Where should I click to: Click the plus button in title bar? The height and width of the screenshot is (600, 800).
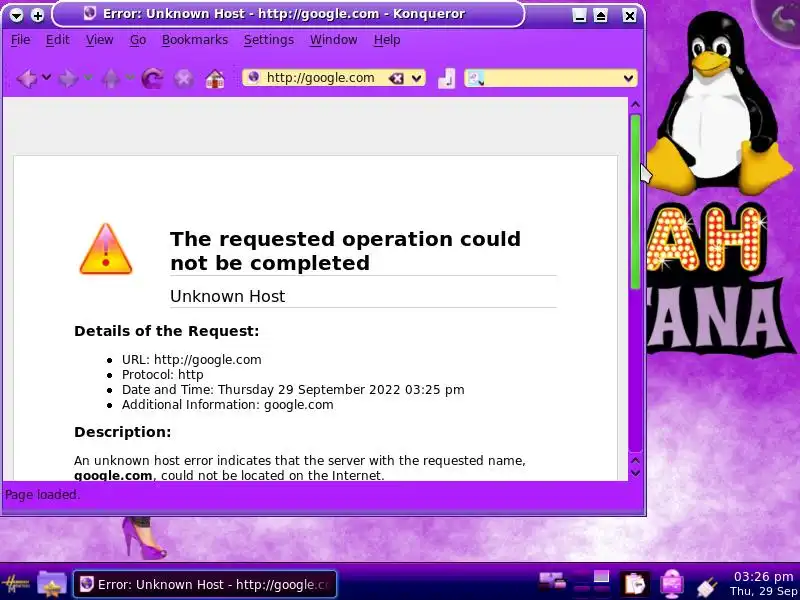[x=37, y=15]
